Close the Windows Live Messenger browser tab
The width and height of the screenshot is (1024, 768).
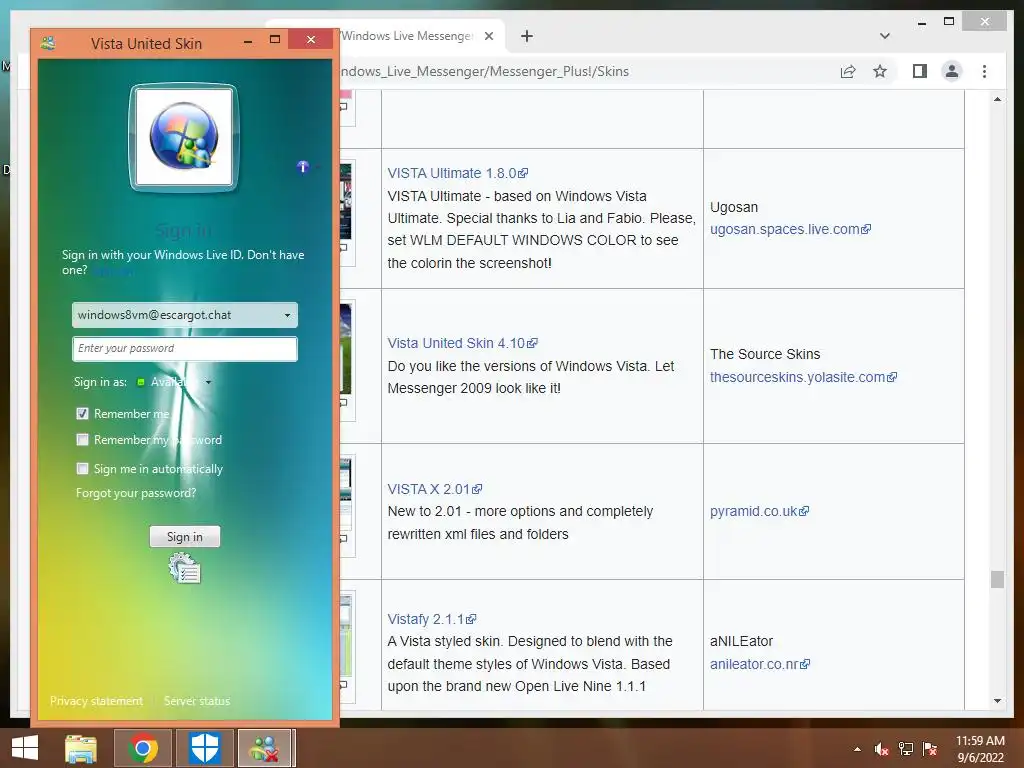point(488,37)
